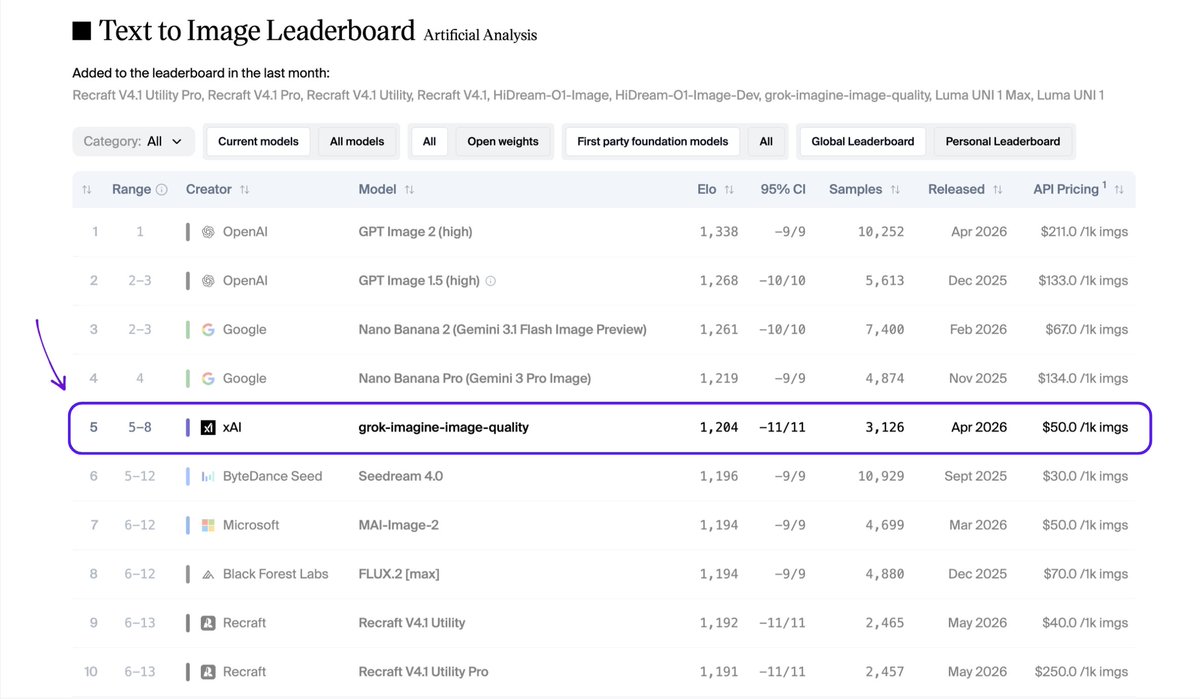Screen dimensions: 1200x699
Task: Open grok-imagine-image-quality model entry
Action: [443, 427]
